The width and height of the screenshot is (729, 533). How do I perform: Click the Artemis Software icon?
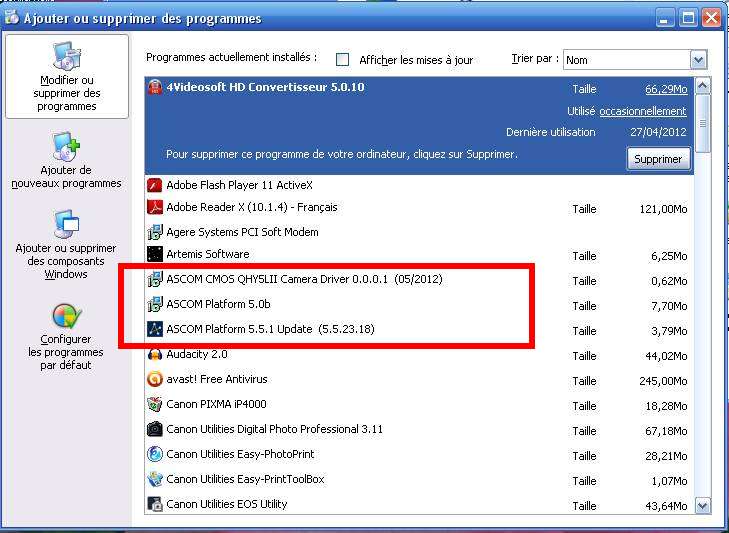(x=155, y=254)
